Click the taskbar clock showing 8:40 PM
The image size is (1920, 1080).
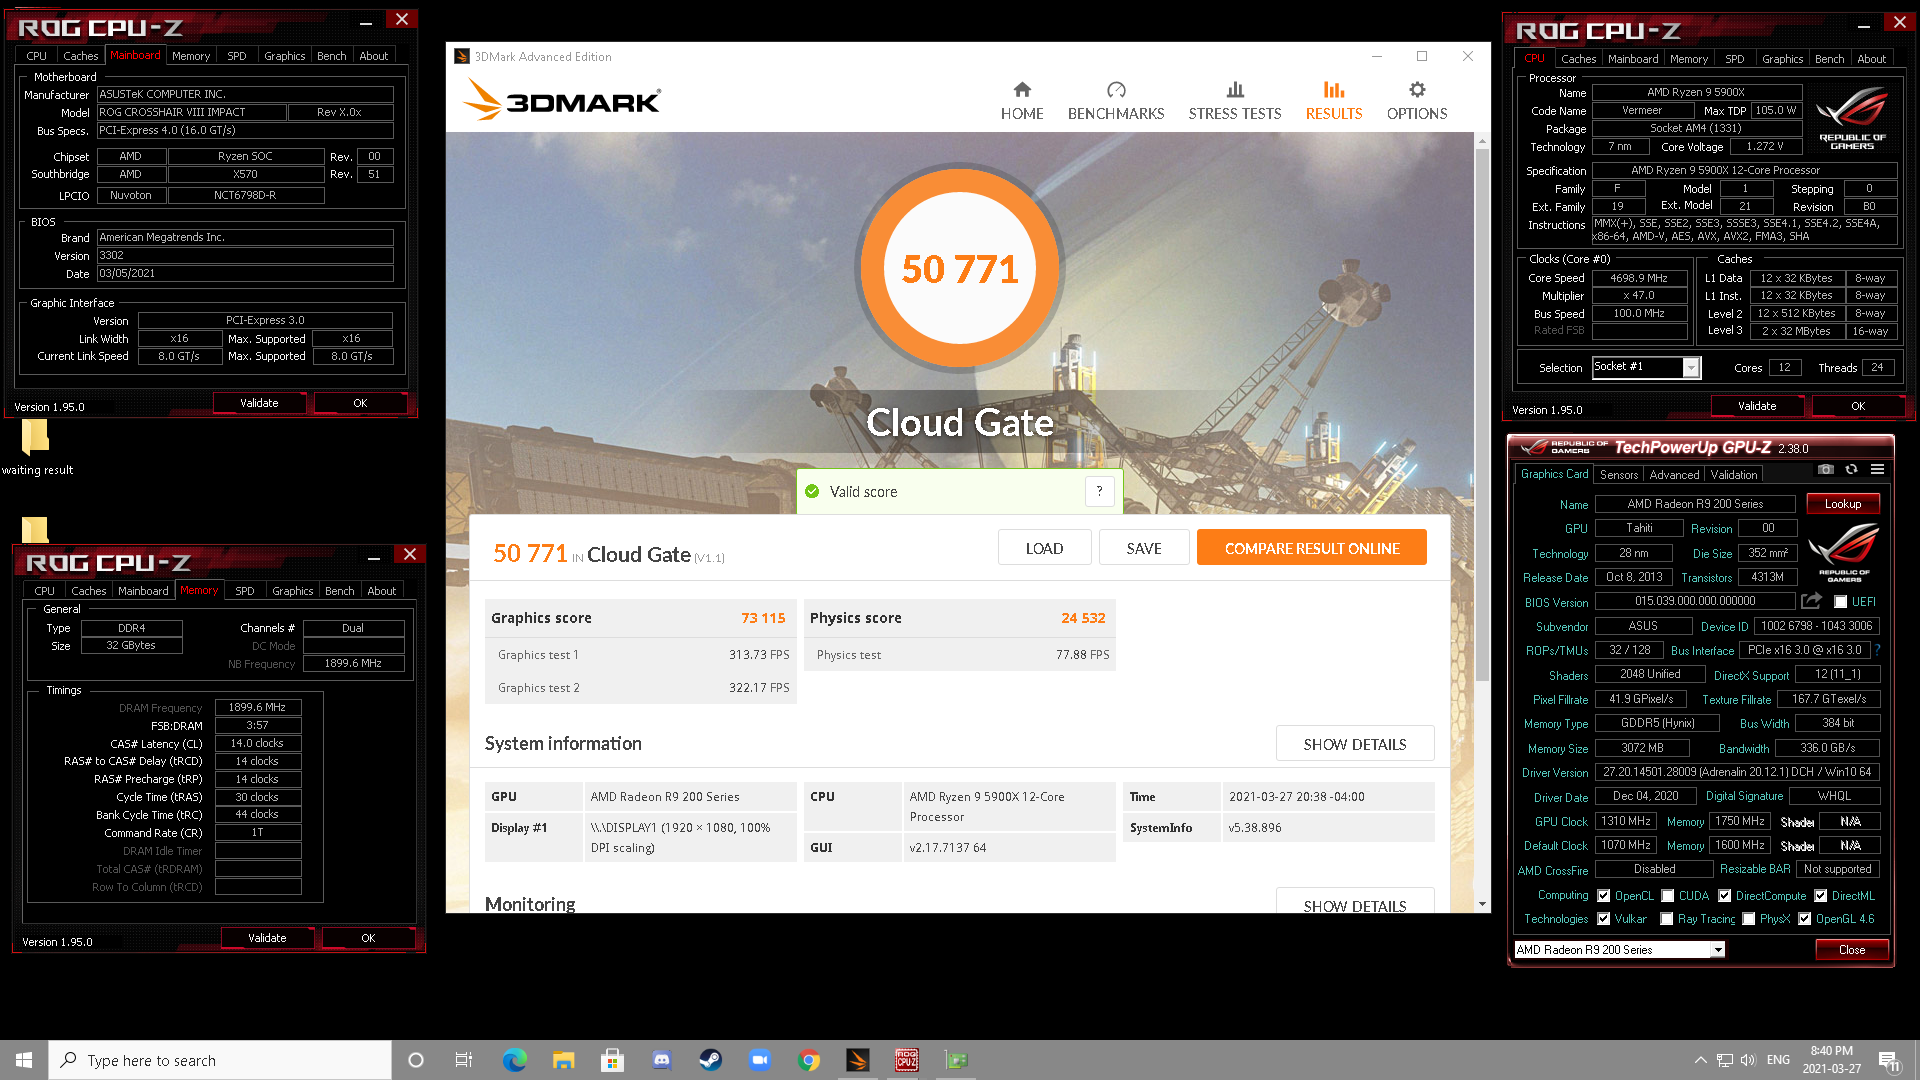[x=1831, y=1060]
